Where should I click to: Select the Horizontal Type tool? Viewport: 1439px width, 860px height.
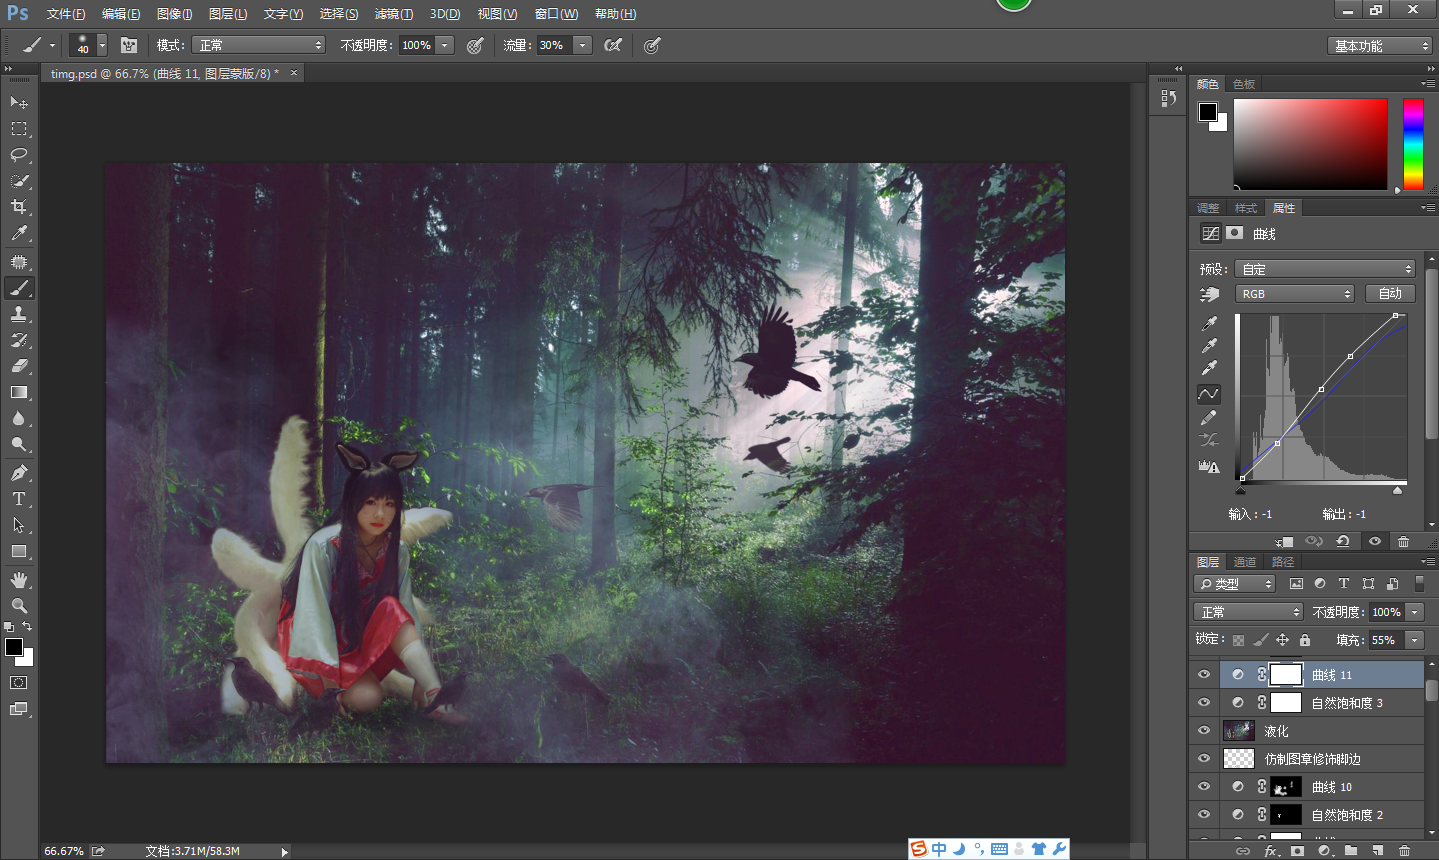pyautogui.click(x=19, y=499)
